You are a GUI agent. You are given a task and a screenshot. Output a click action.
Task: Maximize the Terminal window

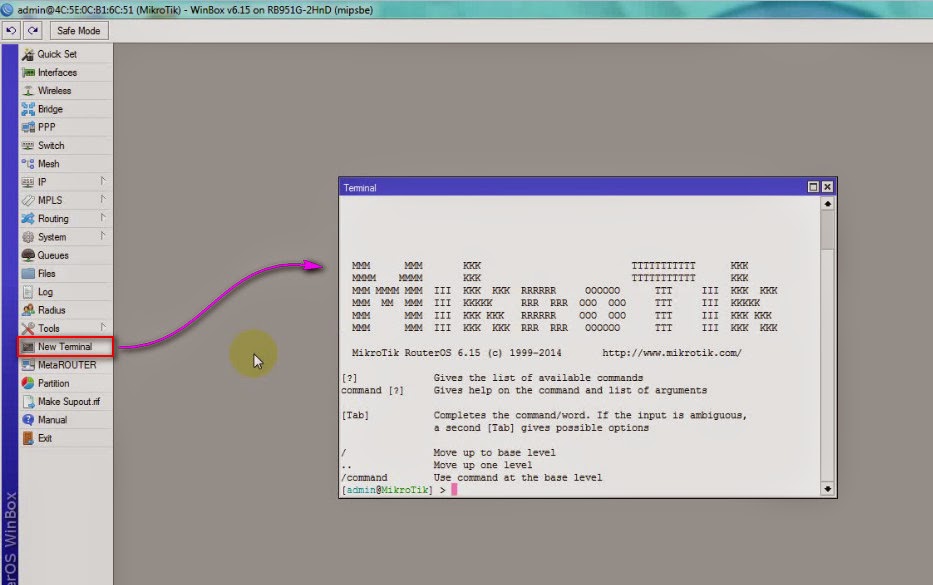(x=813, y=187)
